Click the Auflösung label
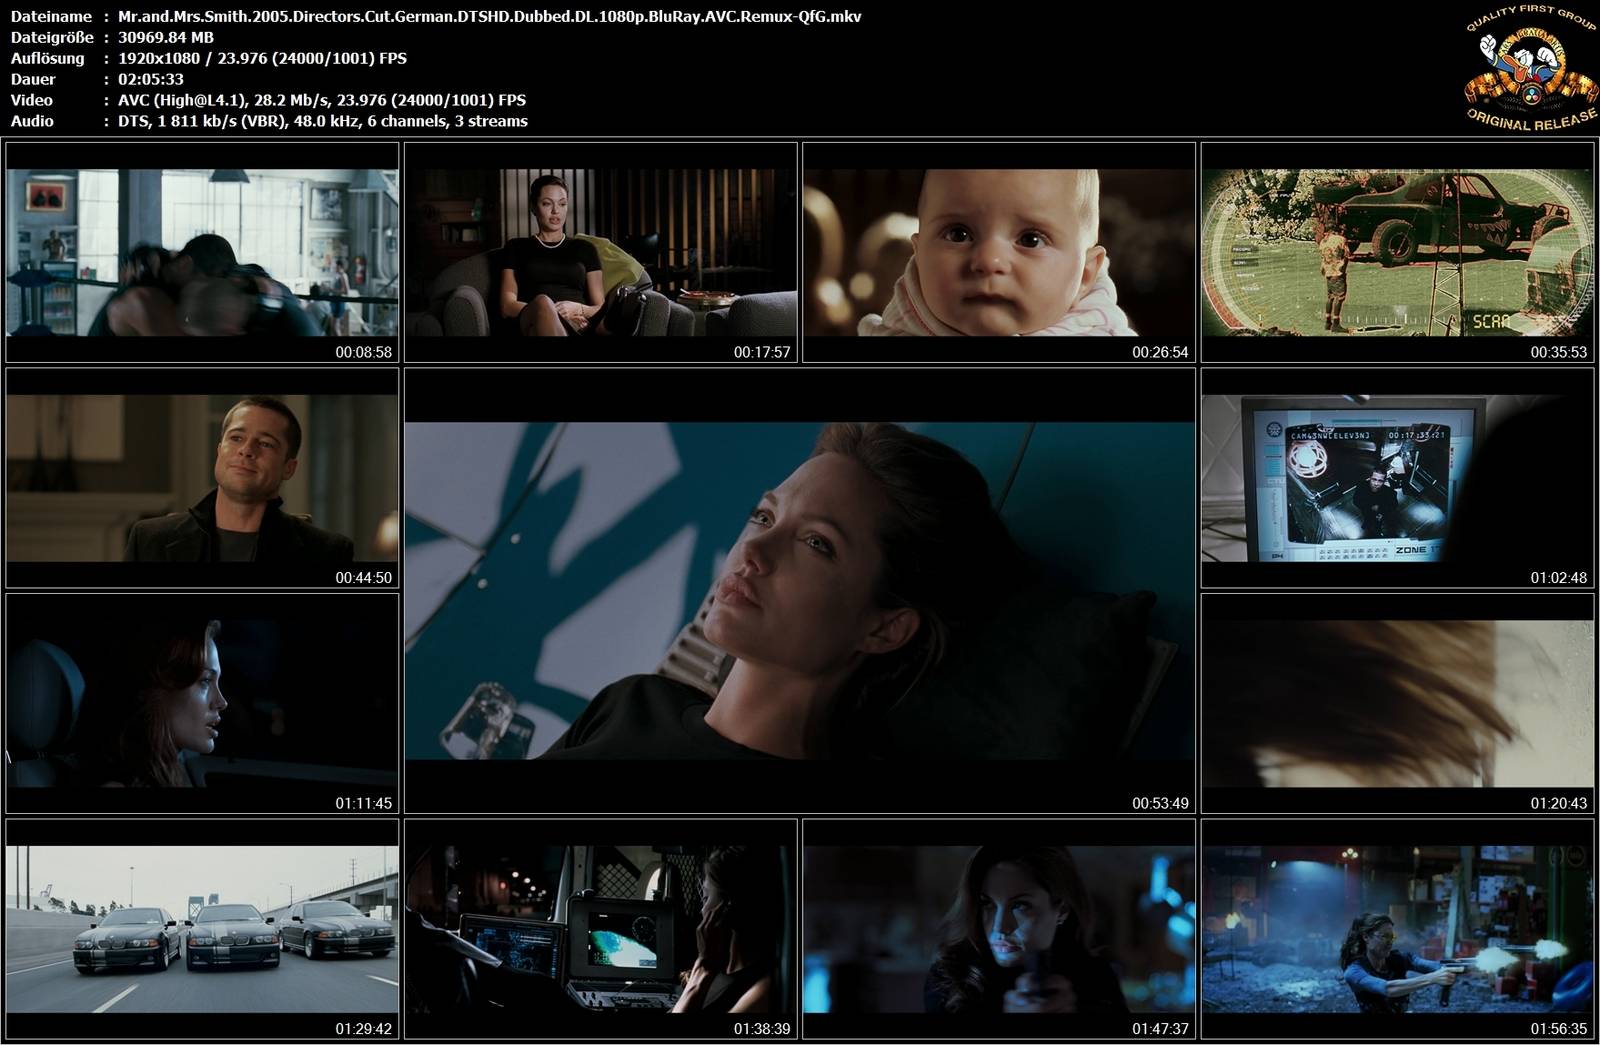This screenshot has width=1600, height=1045. [x=47, y=58]
